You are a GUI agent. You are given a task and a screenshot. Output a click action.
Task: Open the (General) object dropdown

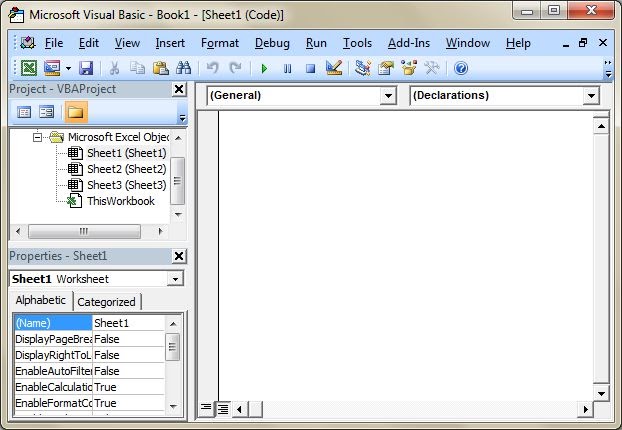tap(388, 96)
